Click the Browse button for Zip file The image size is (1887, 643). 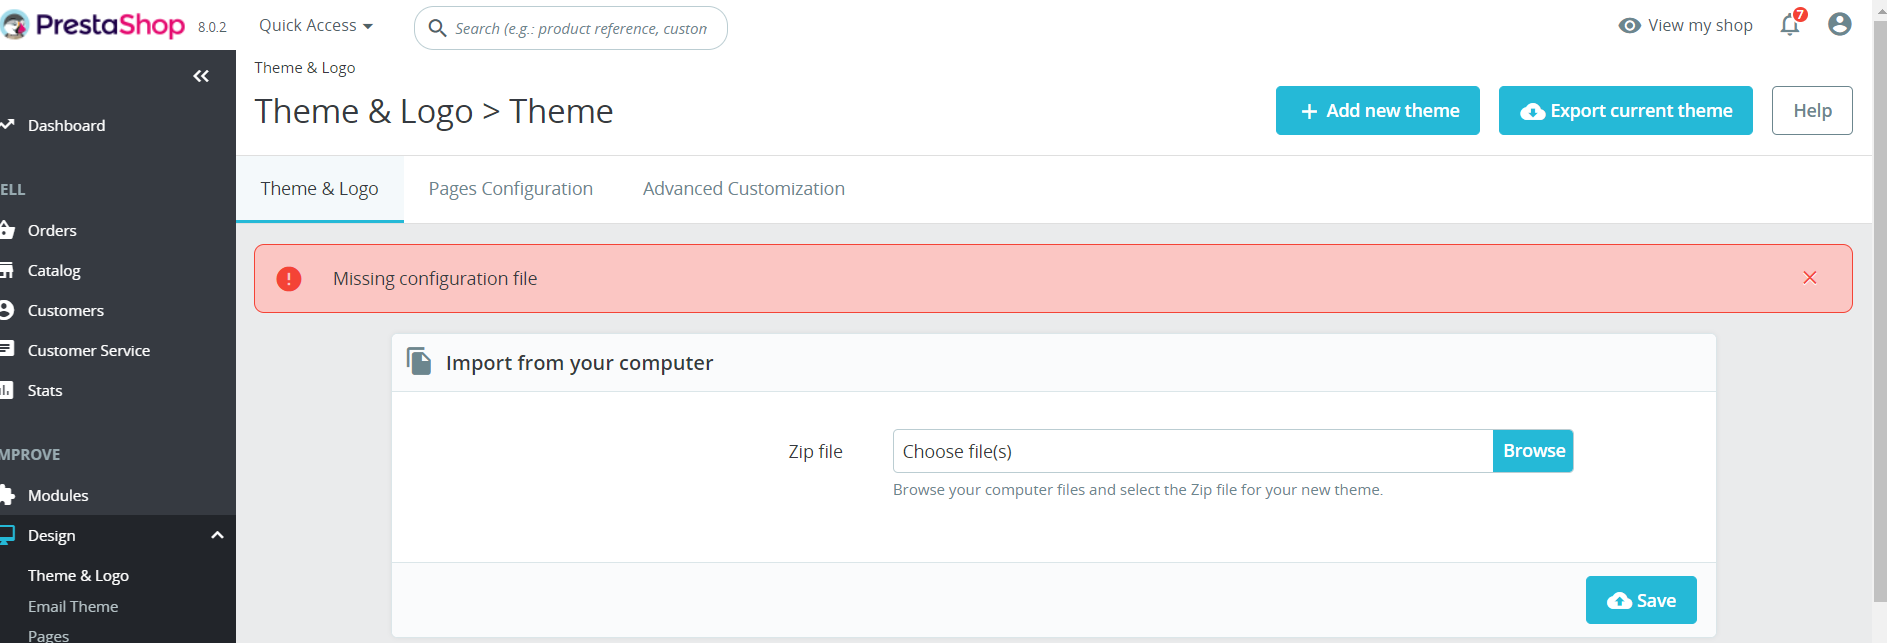[x=1533, y=451]
